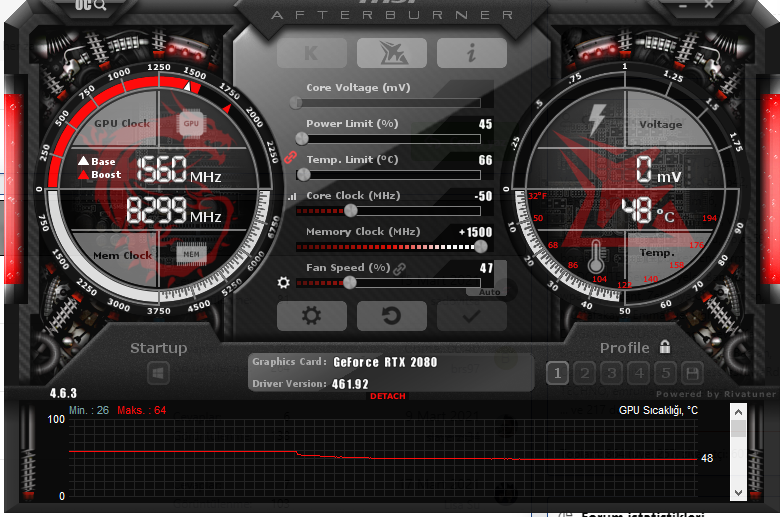Click the Memory Clock slider handle

tap(481, 246)
